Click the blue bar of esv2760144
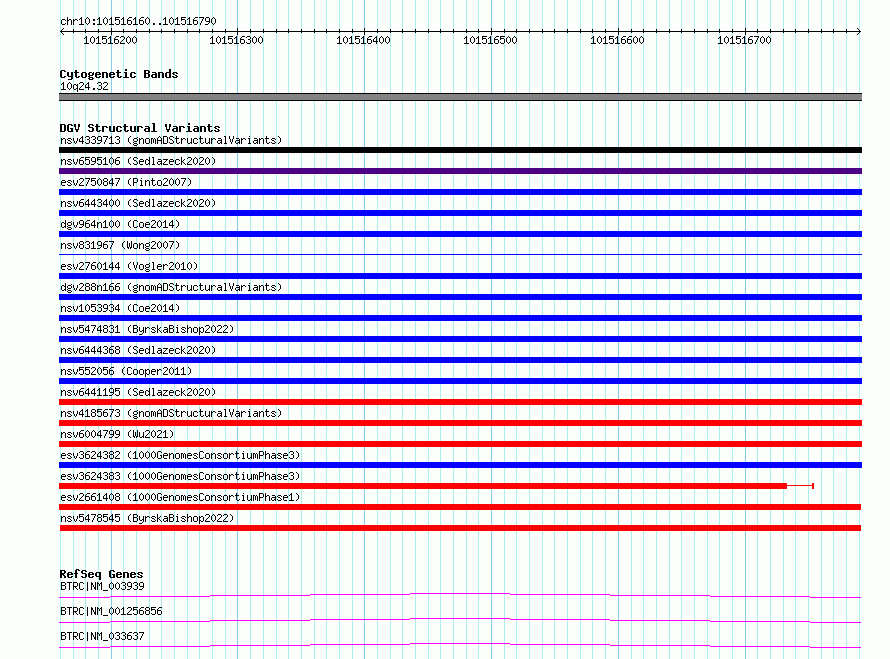890x659 pixels. point(460,276)
